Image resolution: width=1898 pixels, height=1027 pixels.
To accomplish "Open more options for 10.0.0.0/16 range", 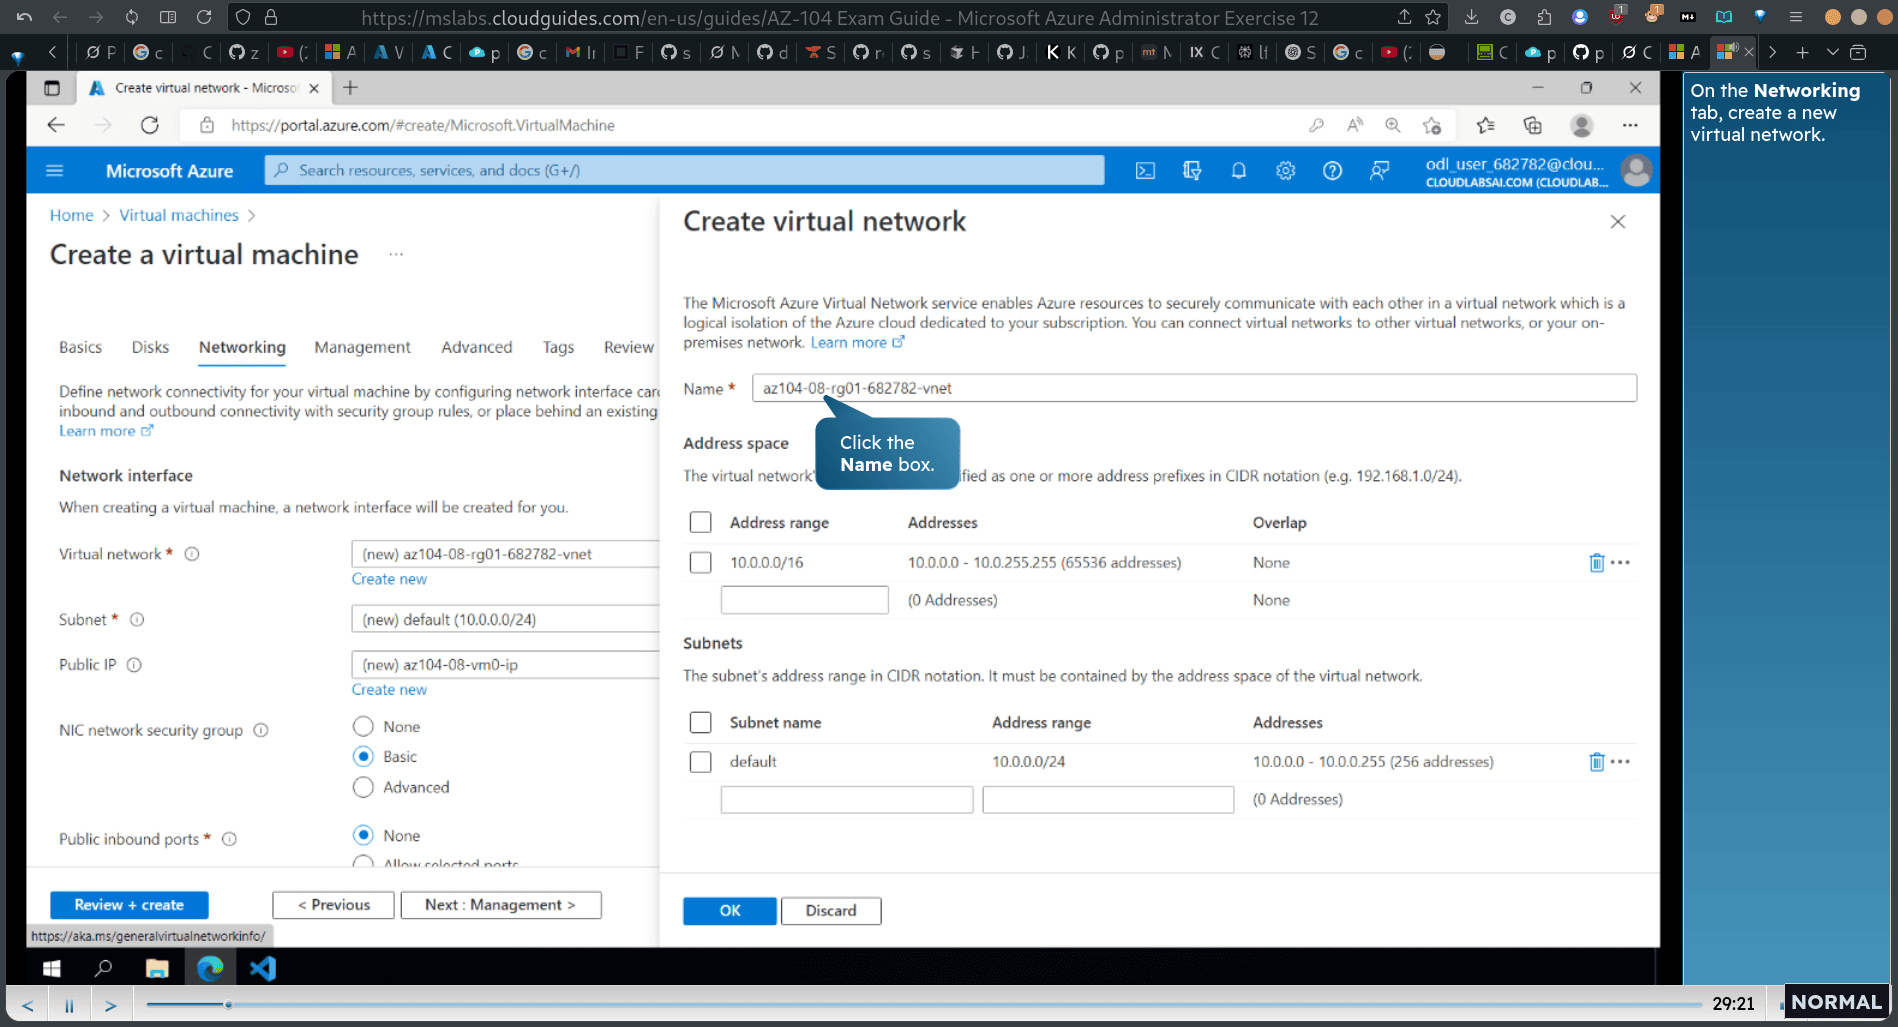I will click(x=1621, y=563).
